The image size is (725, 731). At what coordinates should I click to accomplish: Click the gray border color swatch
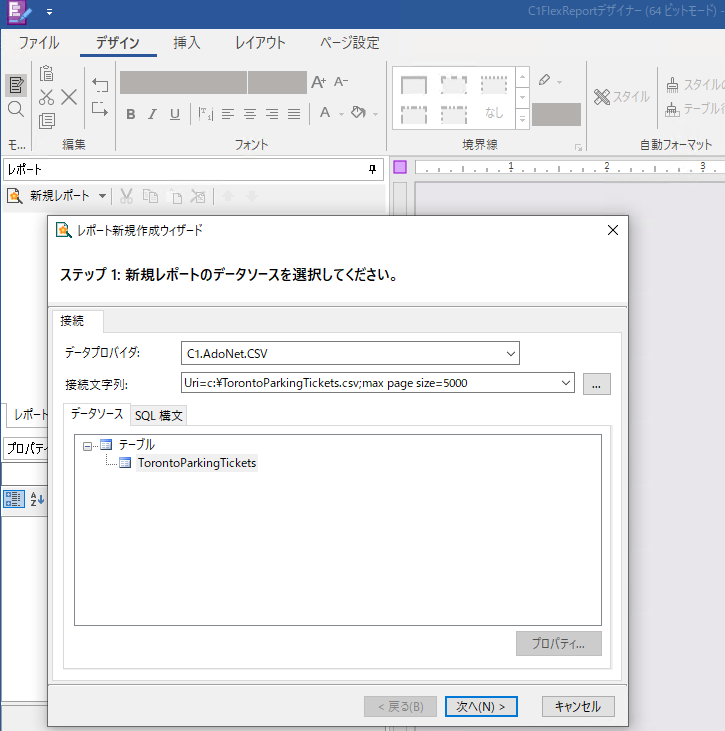point(556,114)
